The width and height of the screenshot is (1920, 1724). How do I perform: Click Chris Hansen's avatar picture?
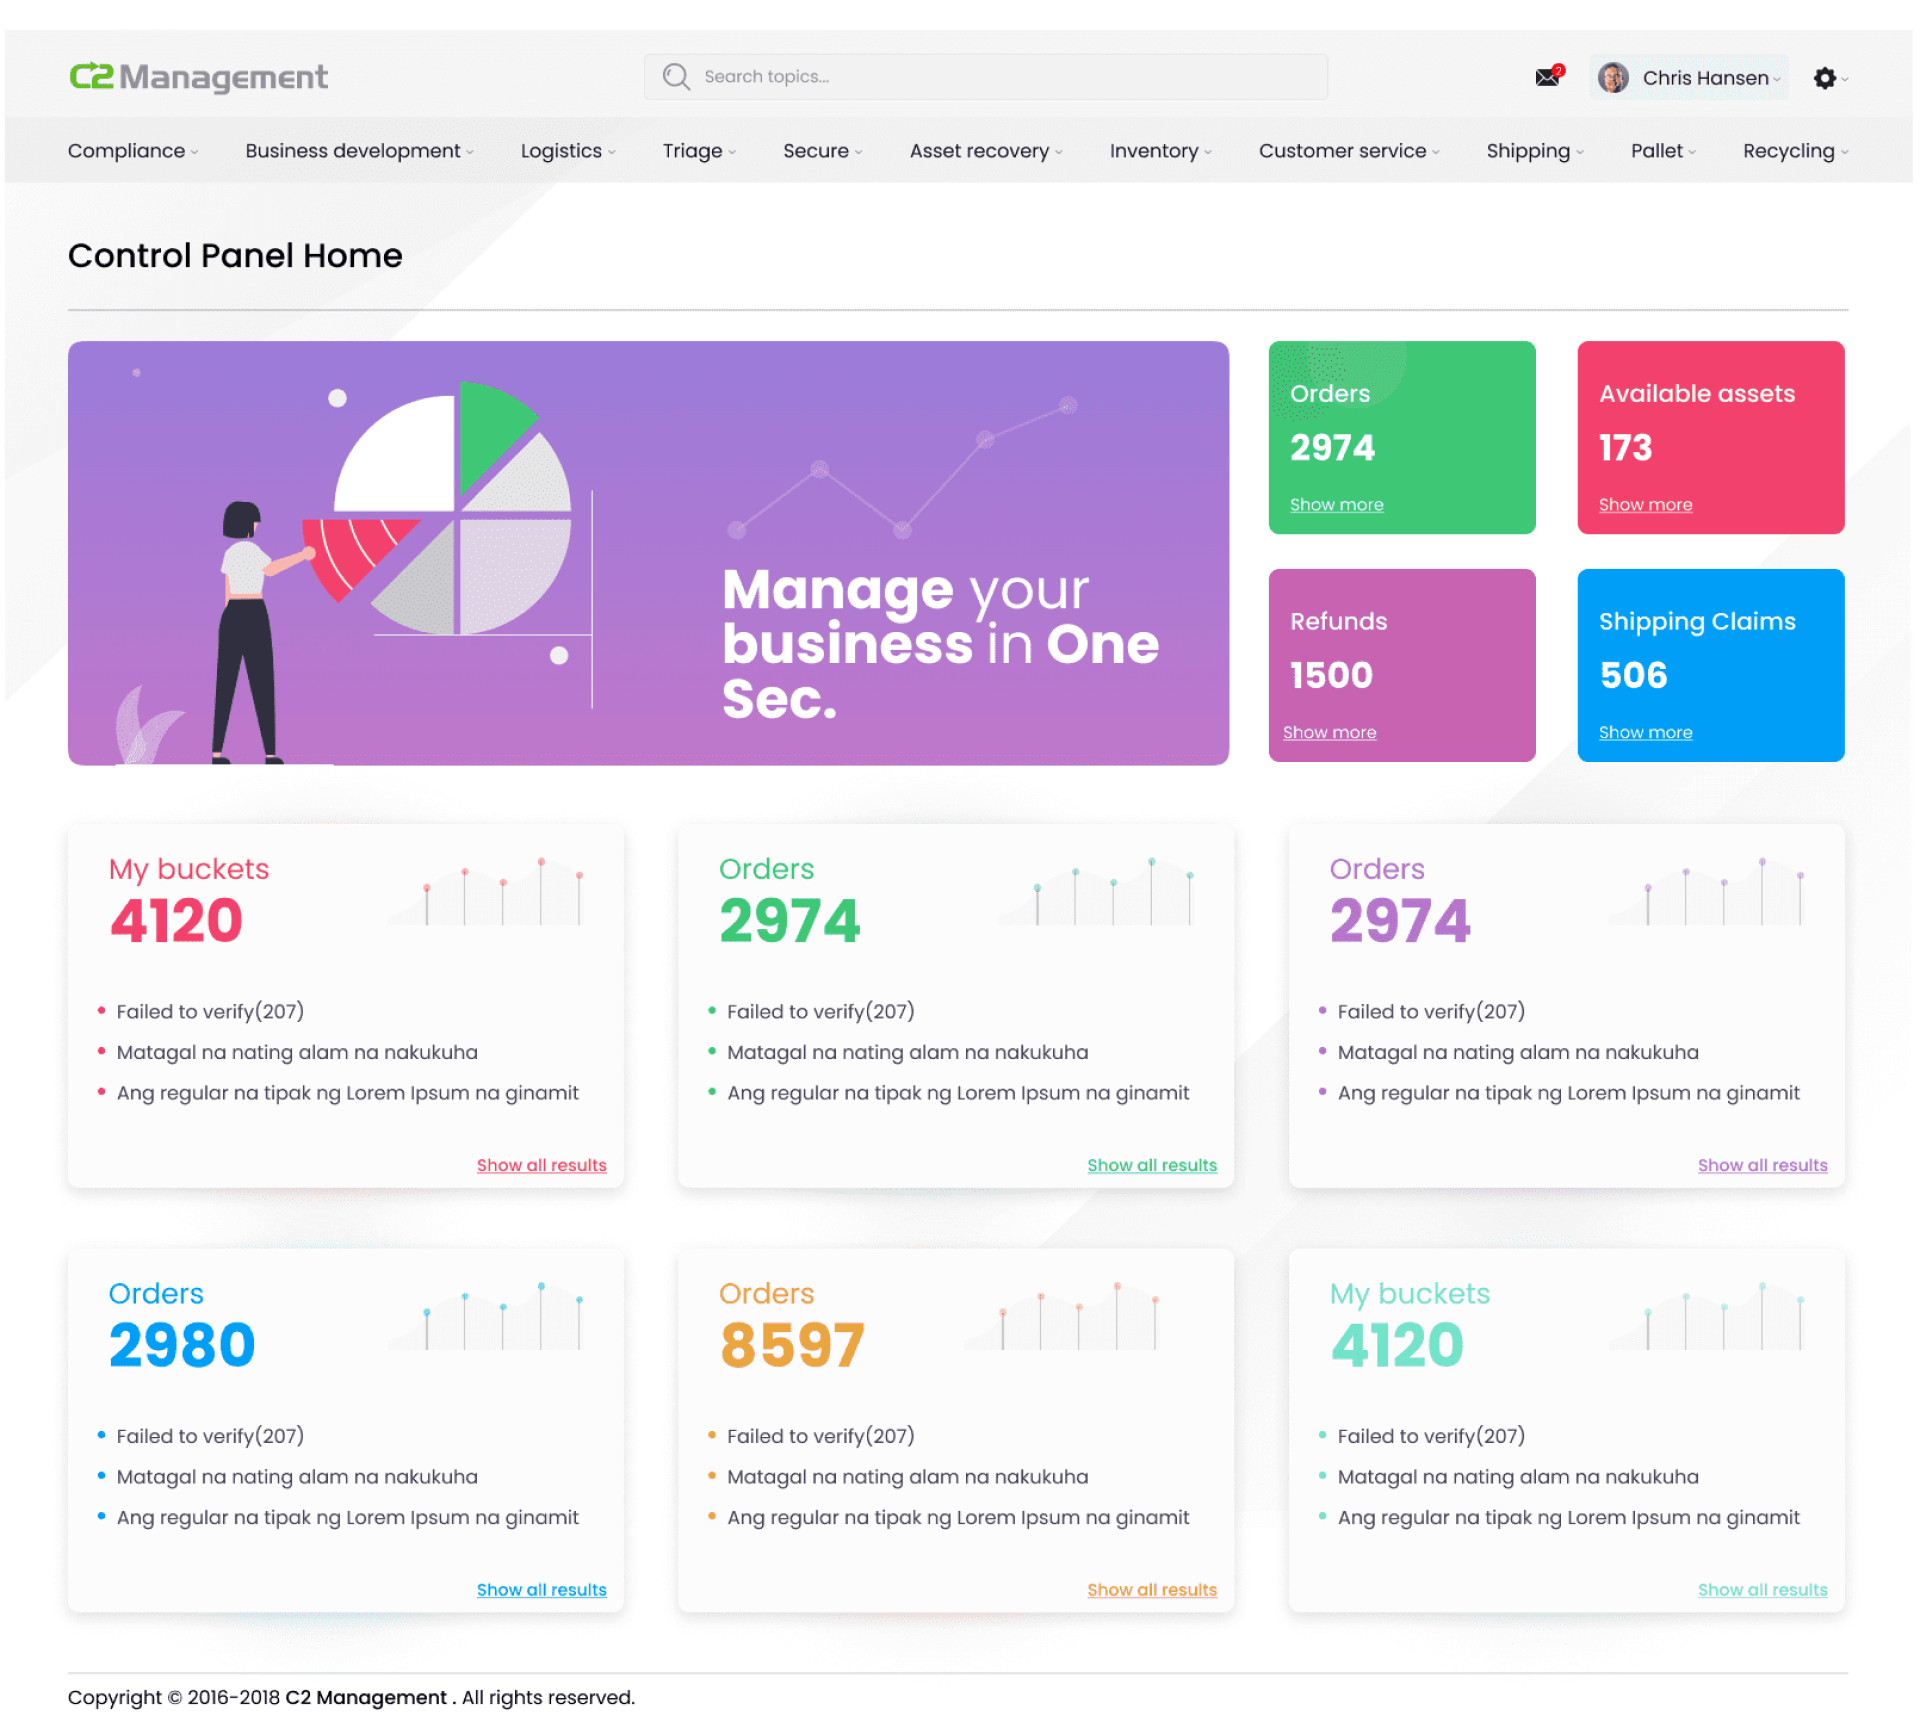(1612, 78)
